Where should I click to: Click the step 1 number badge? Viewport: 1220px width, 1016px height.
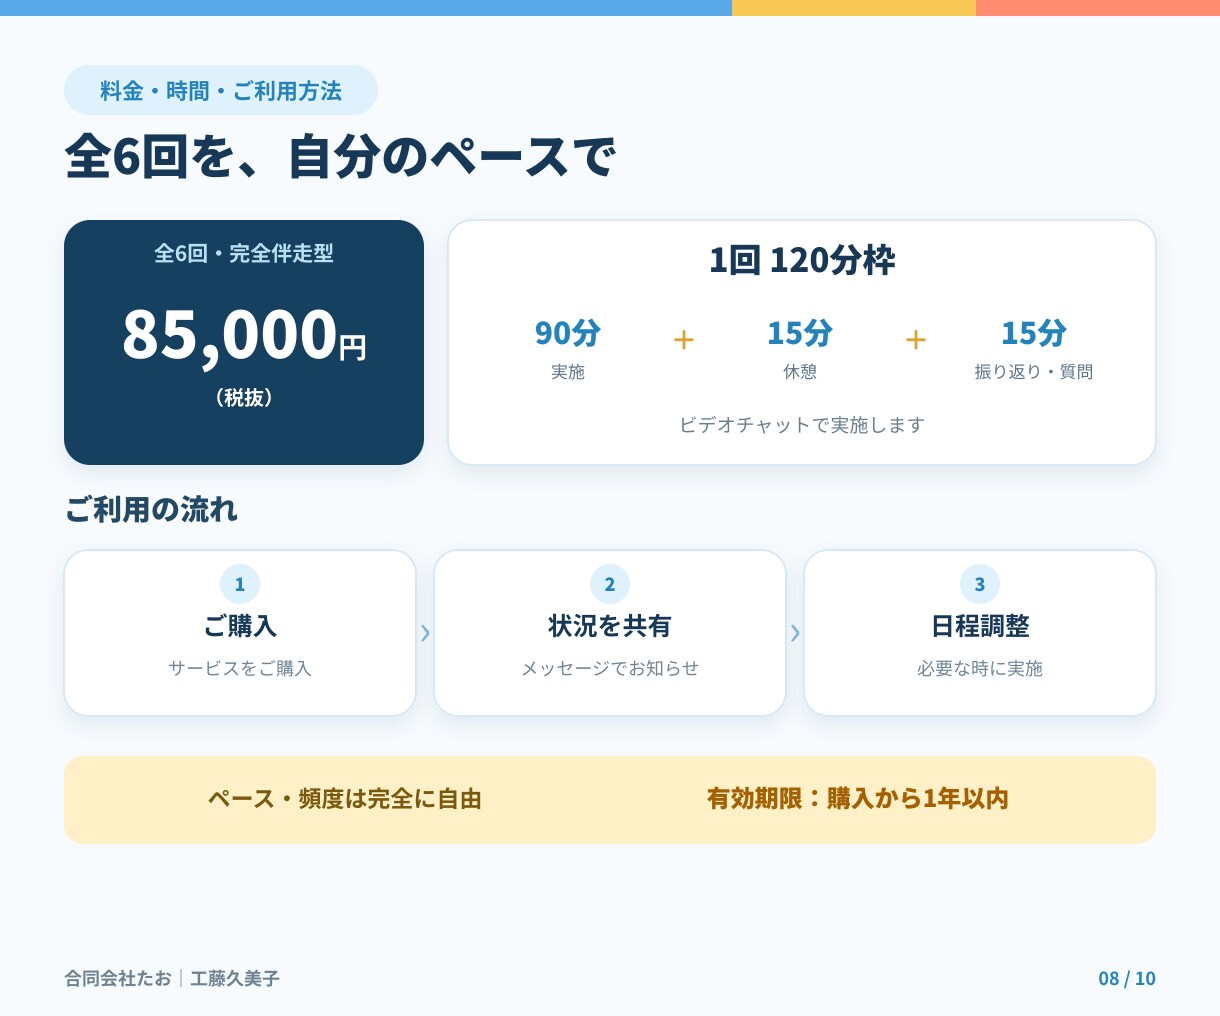(x=240, y=585)
